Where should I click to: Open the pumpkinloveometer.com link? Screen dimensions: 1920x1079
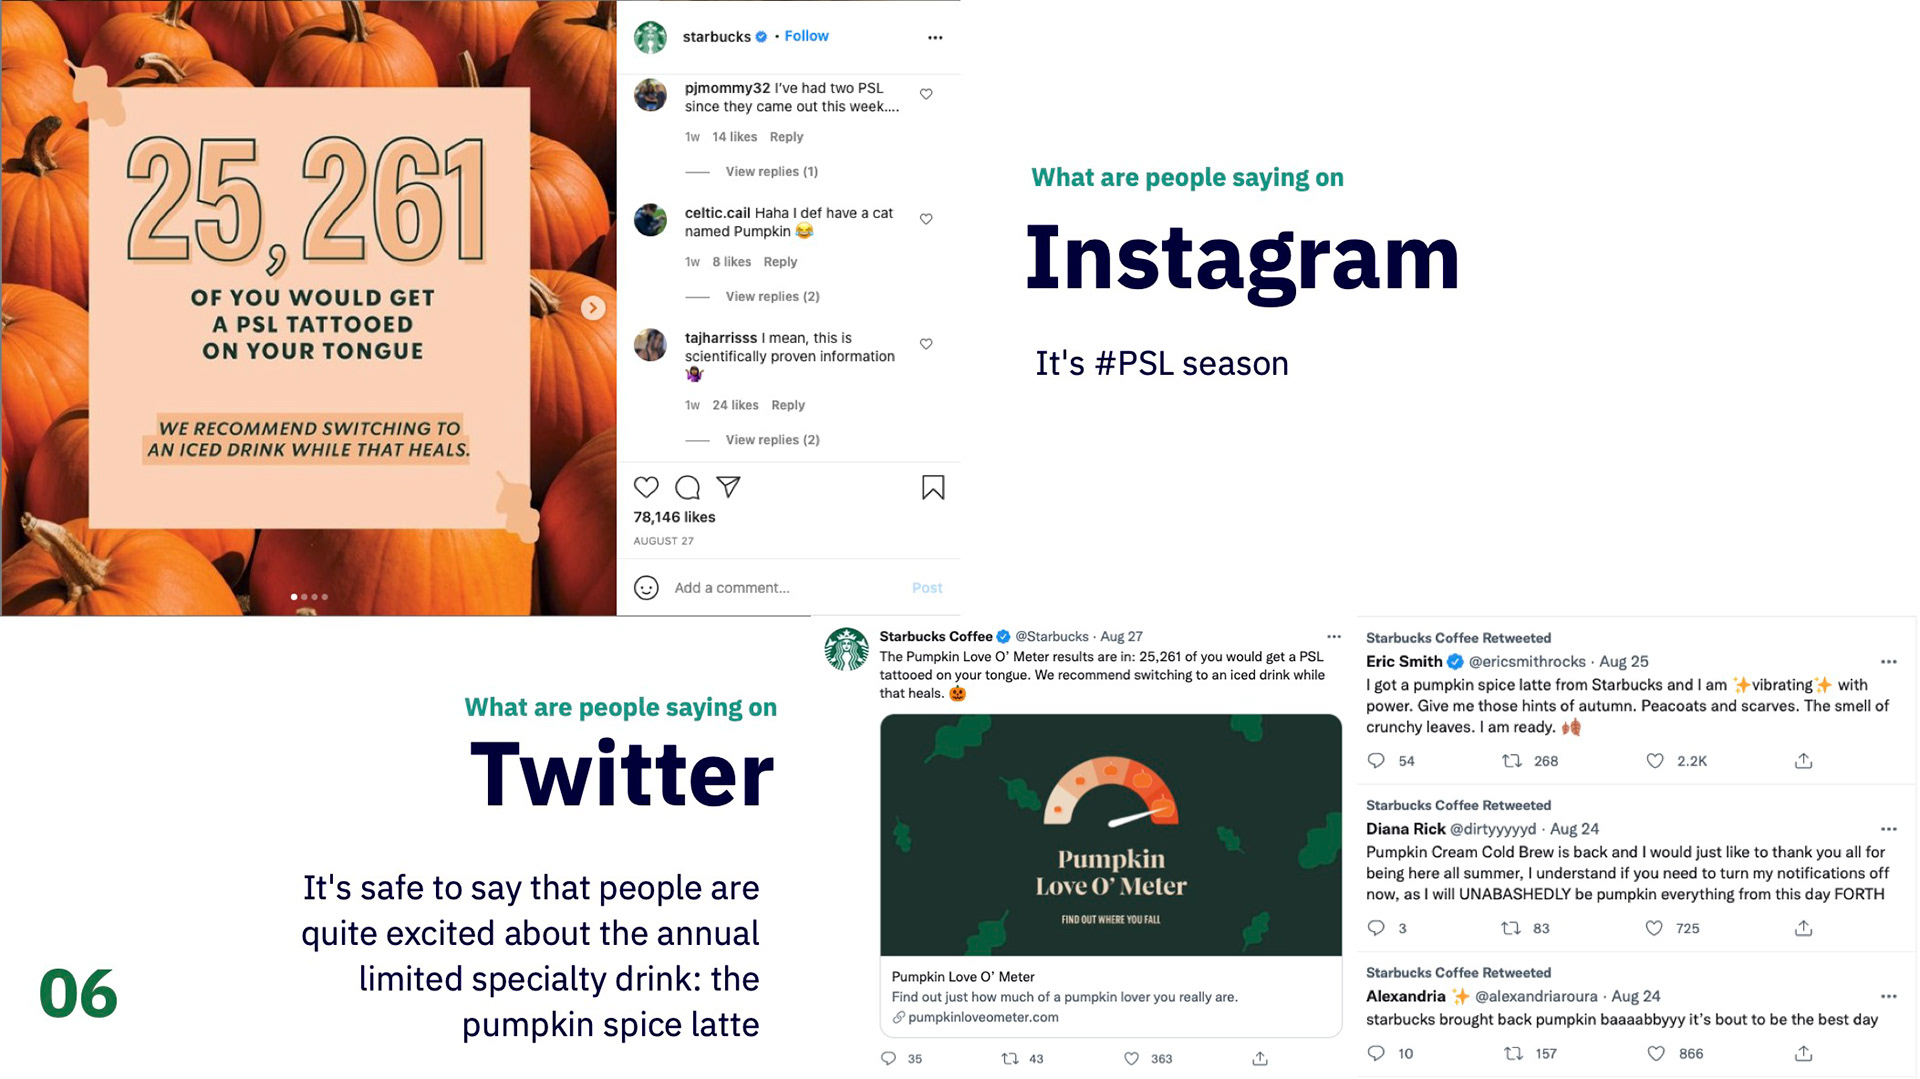pyautogui.click(x=983, y=1017)
